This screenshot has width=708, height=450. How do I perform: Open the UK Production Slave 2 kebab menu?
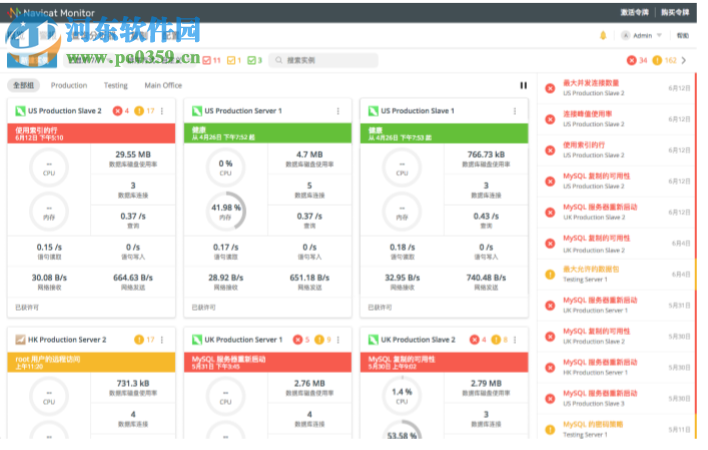(x=515, y=340)
